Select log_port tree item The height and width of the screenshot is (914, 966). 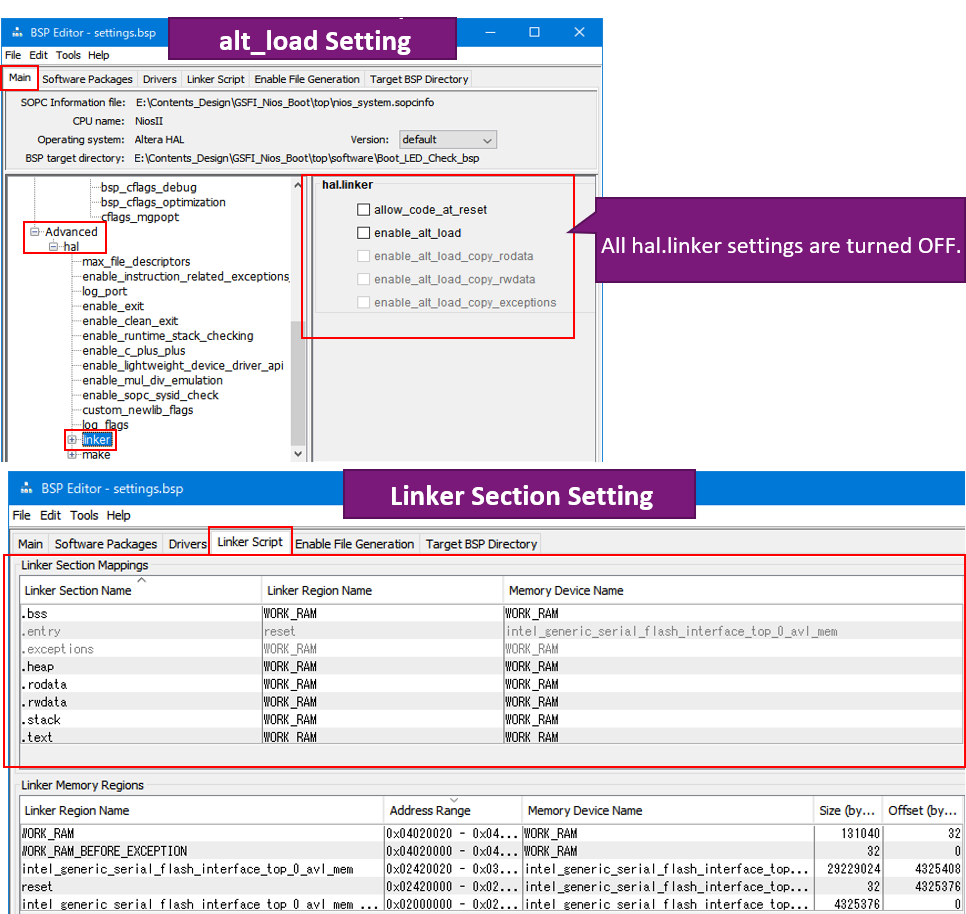(105, 291)
